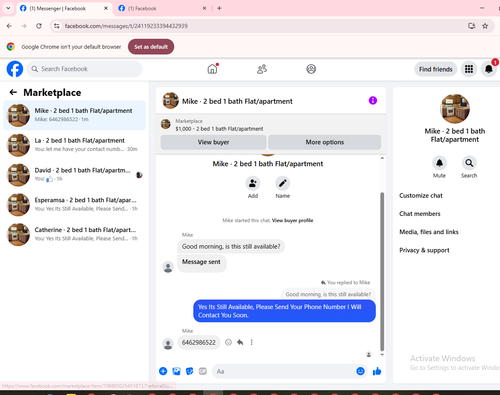Go back in Chrome browser
The image size is (500, 395).
pos(9,26)
